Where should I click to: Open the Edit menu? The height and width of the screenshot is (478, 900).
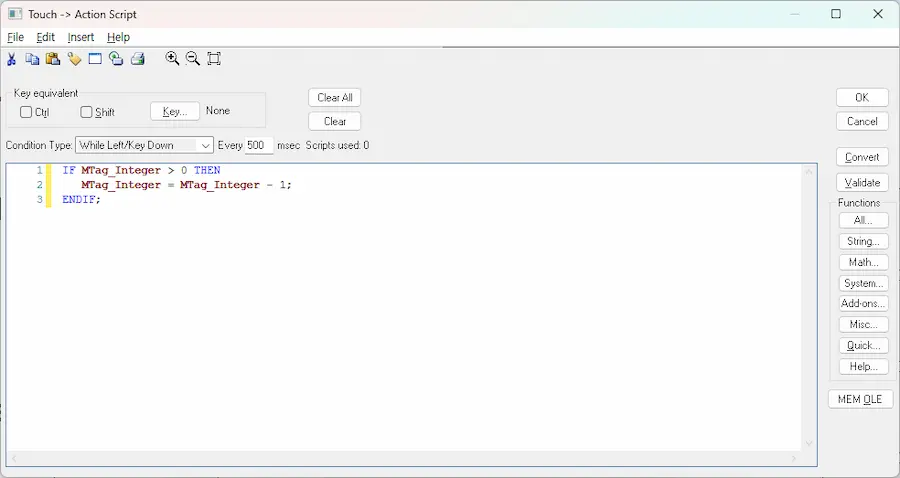click(x=45, y=37)
